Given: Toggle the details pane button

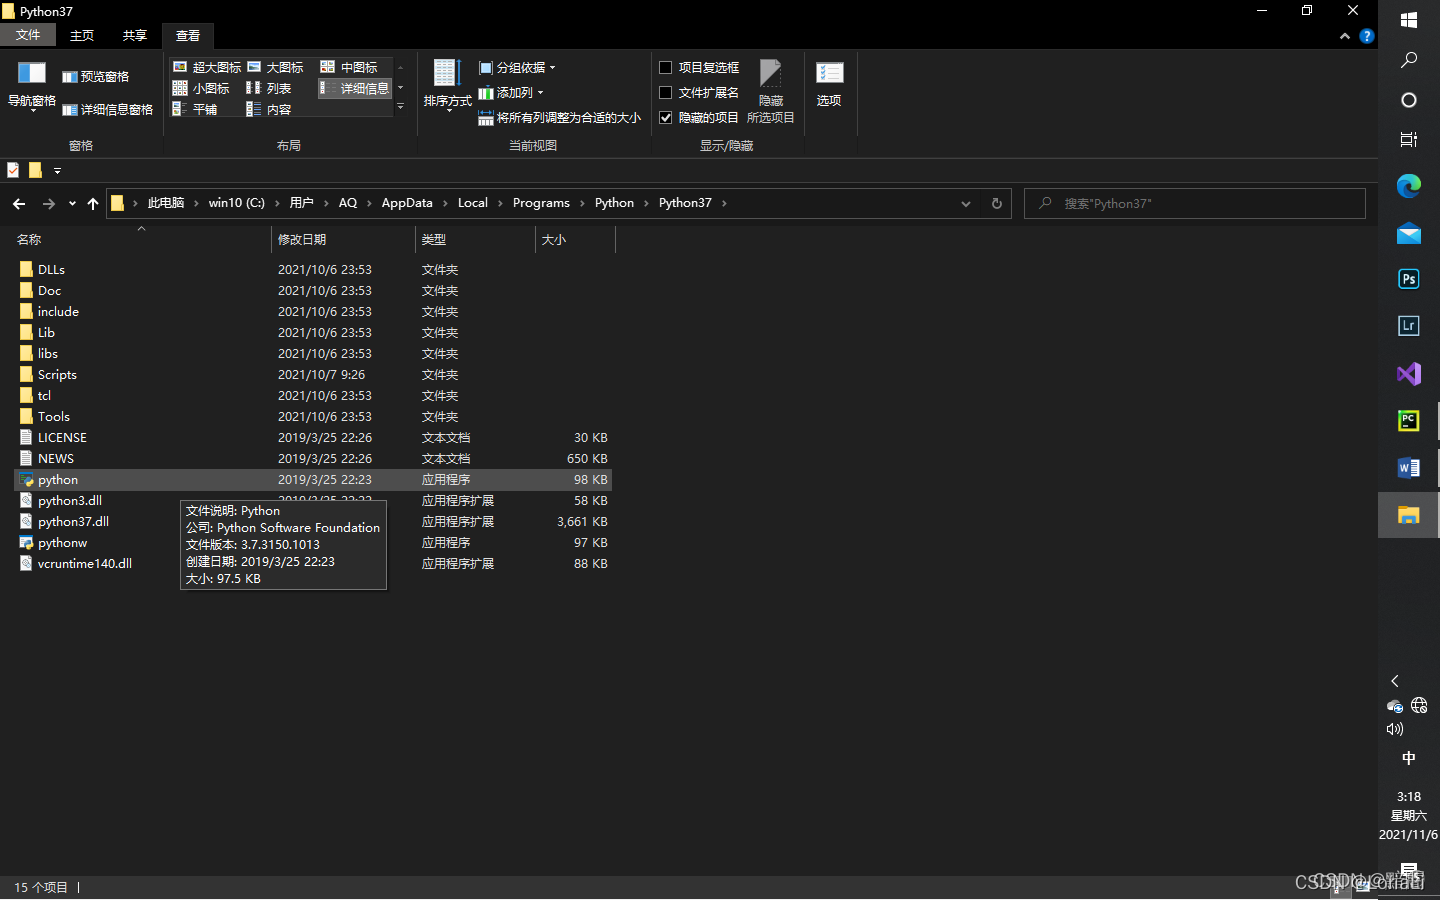Looking at the screenshot, I should tap(108, 110).
